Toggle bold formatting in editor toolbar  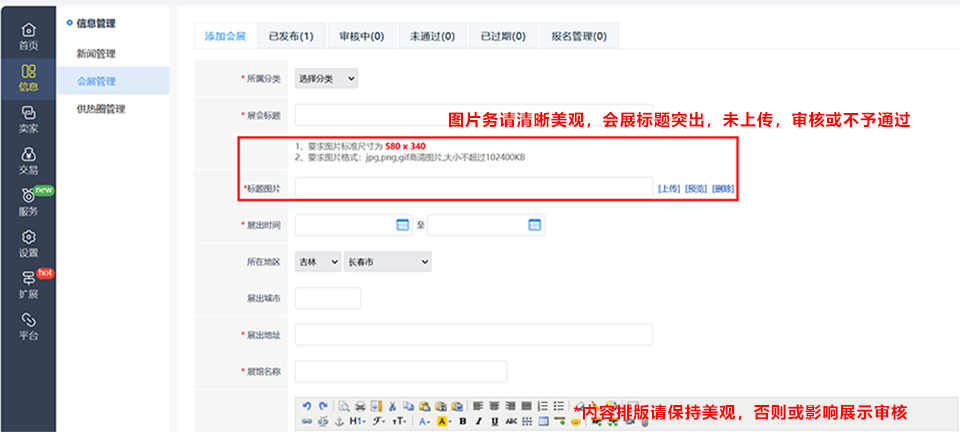[x=462, y=422]
